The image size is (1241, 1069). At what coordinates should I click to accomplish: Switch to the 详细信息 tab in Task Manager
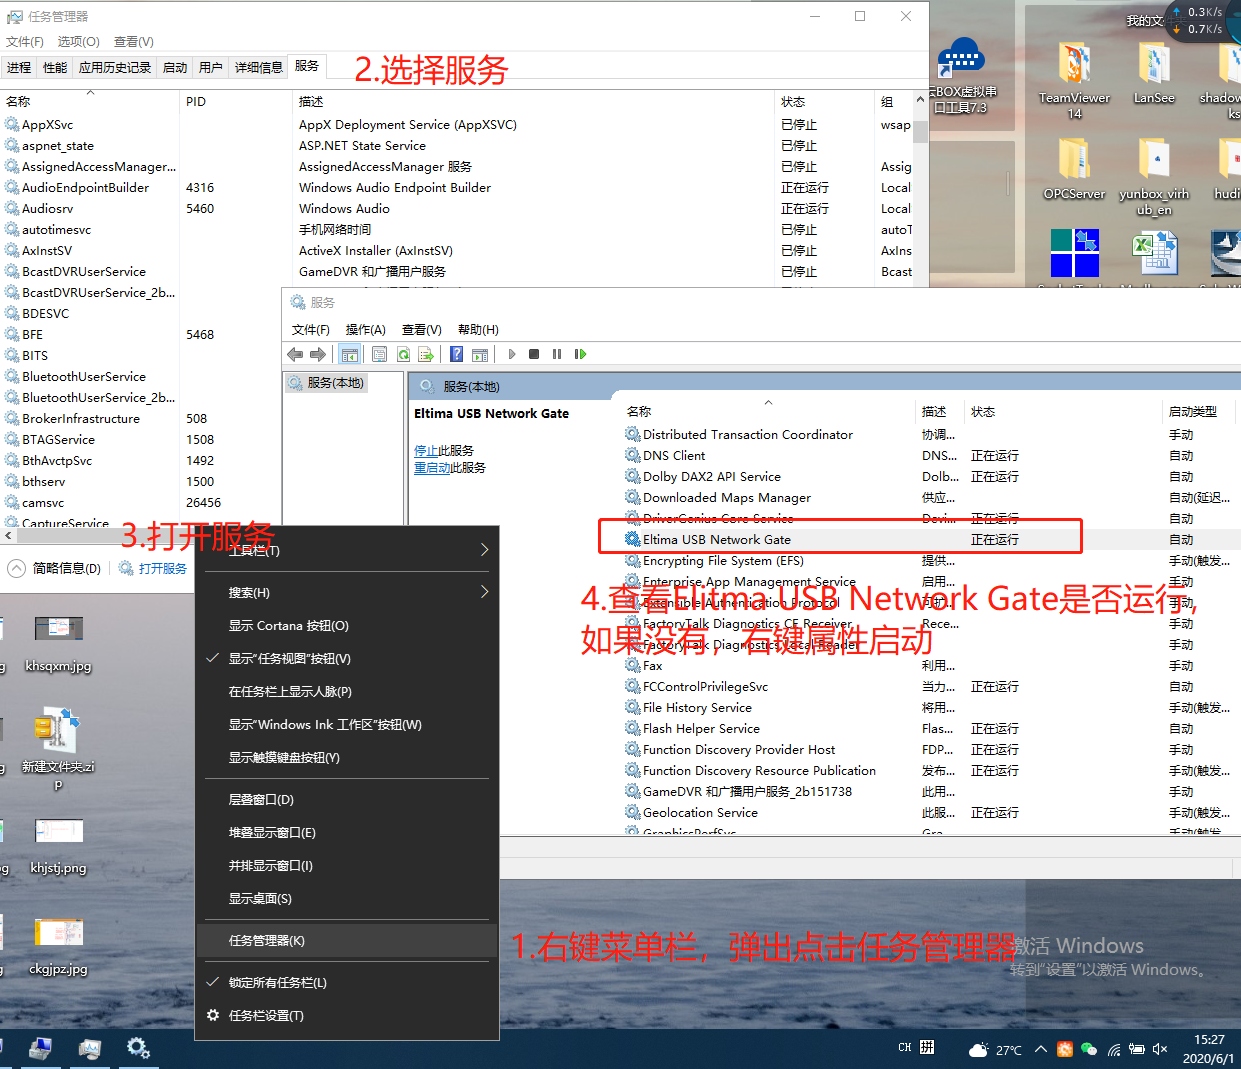coord(259,68)
